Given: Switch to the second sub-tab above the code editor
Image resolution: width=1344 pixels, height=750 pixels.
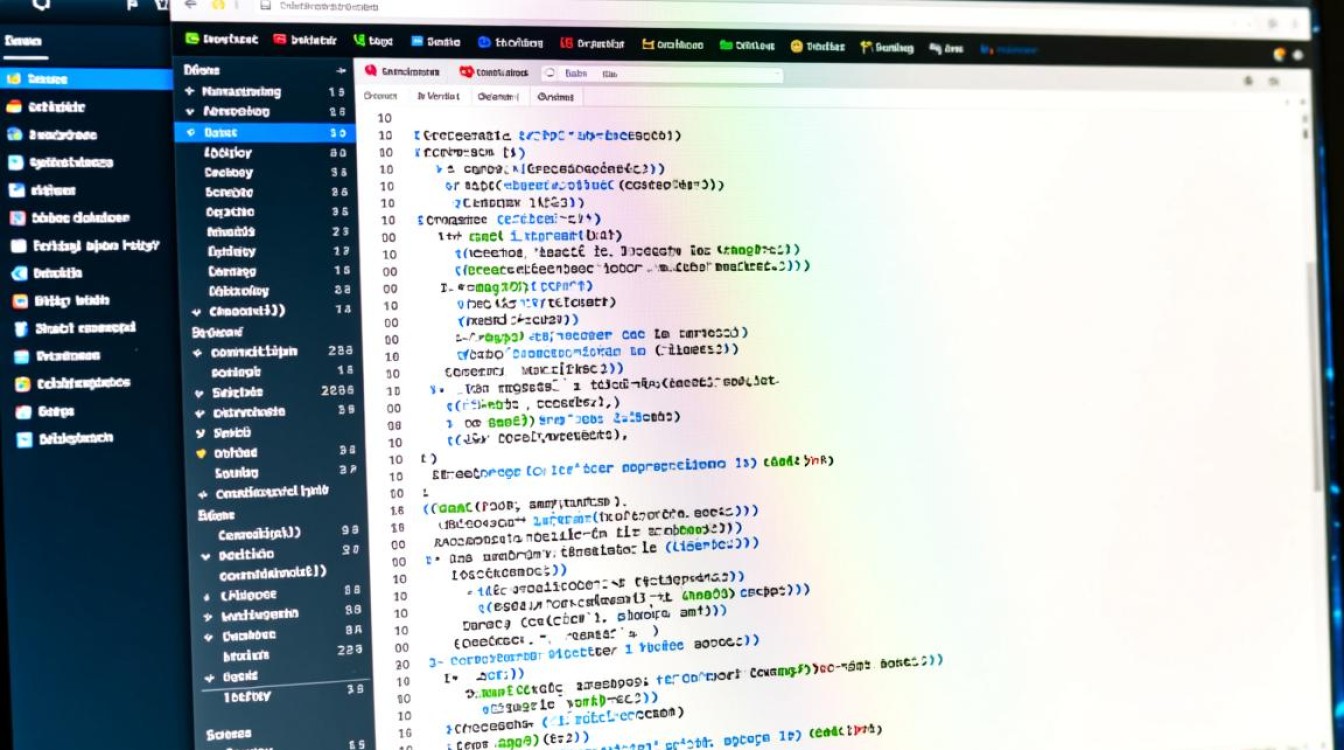Looking at the screenshot, I should [x=438, y=96].
